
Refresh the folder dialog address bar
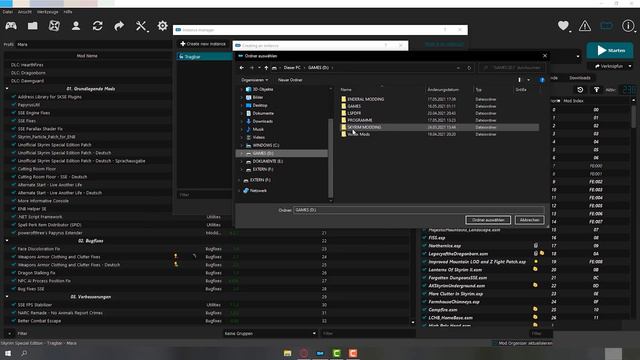[469, 68]
